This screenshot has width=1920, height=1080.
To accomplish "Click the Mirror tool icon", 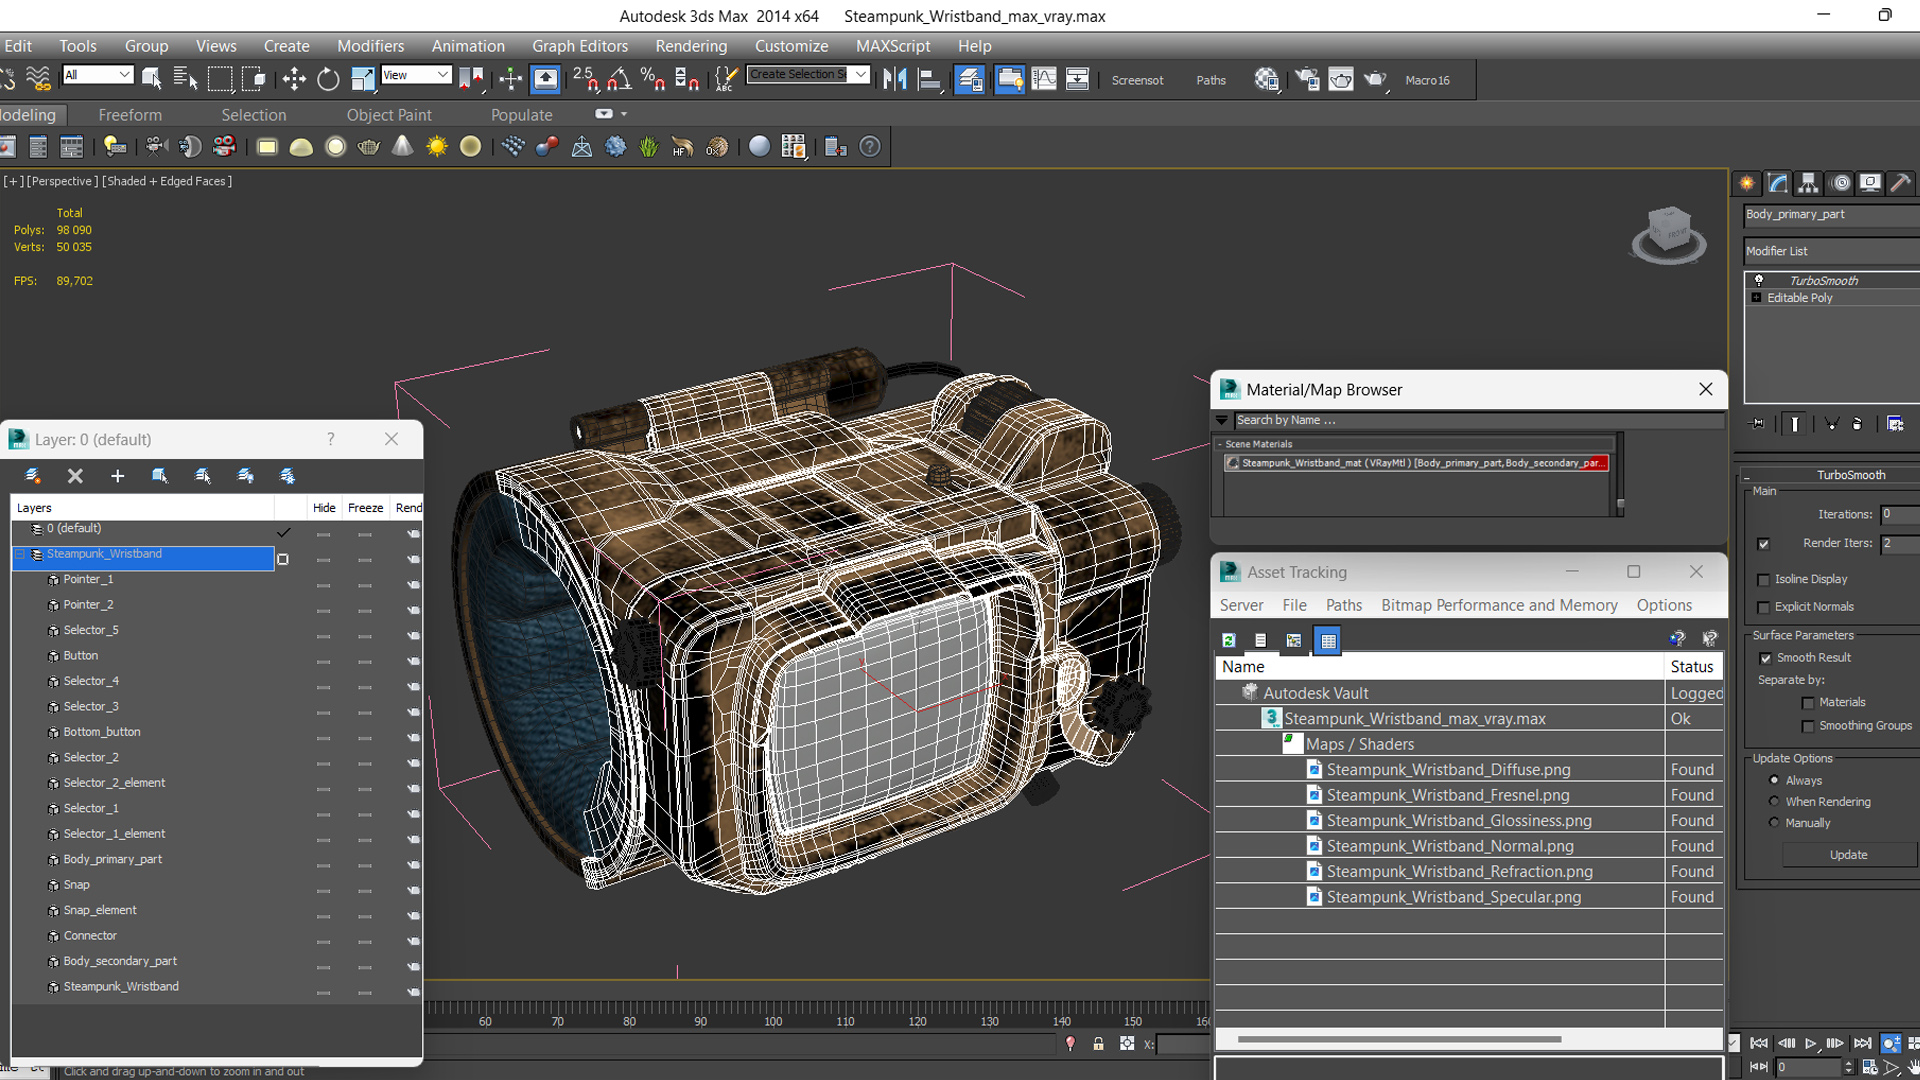I will pyautogui.click(x=895, y=79).
